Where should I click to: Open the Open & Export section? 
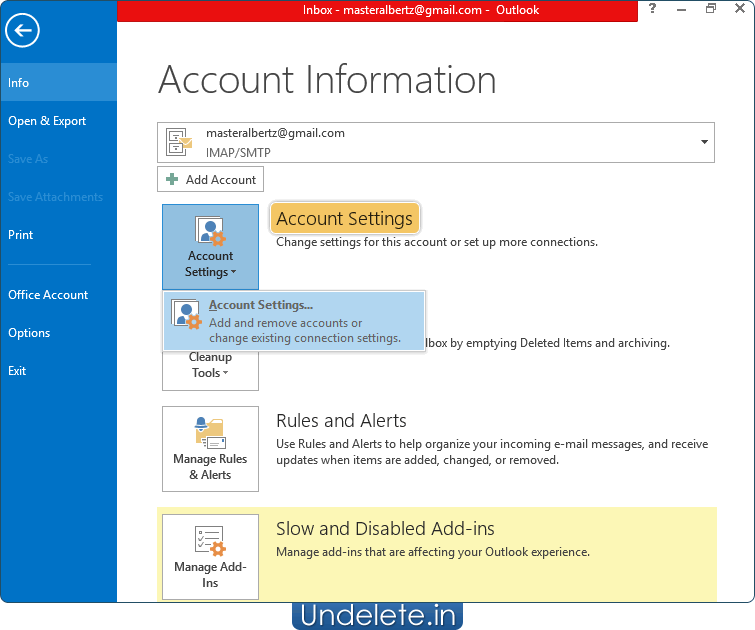(x=58, y=120)
